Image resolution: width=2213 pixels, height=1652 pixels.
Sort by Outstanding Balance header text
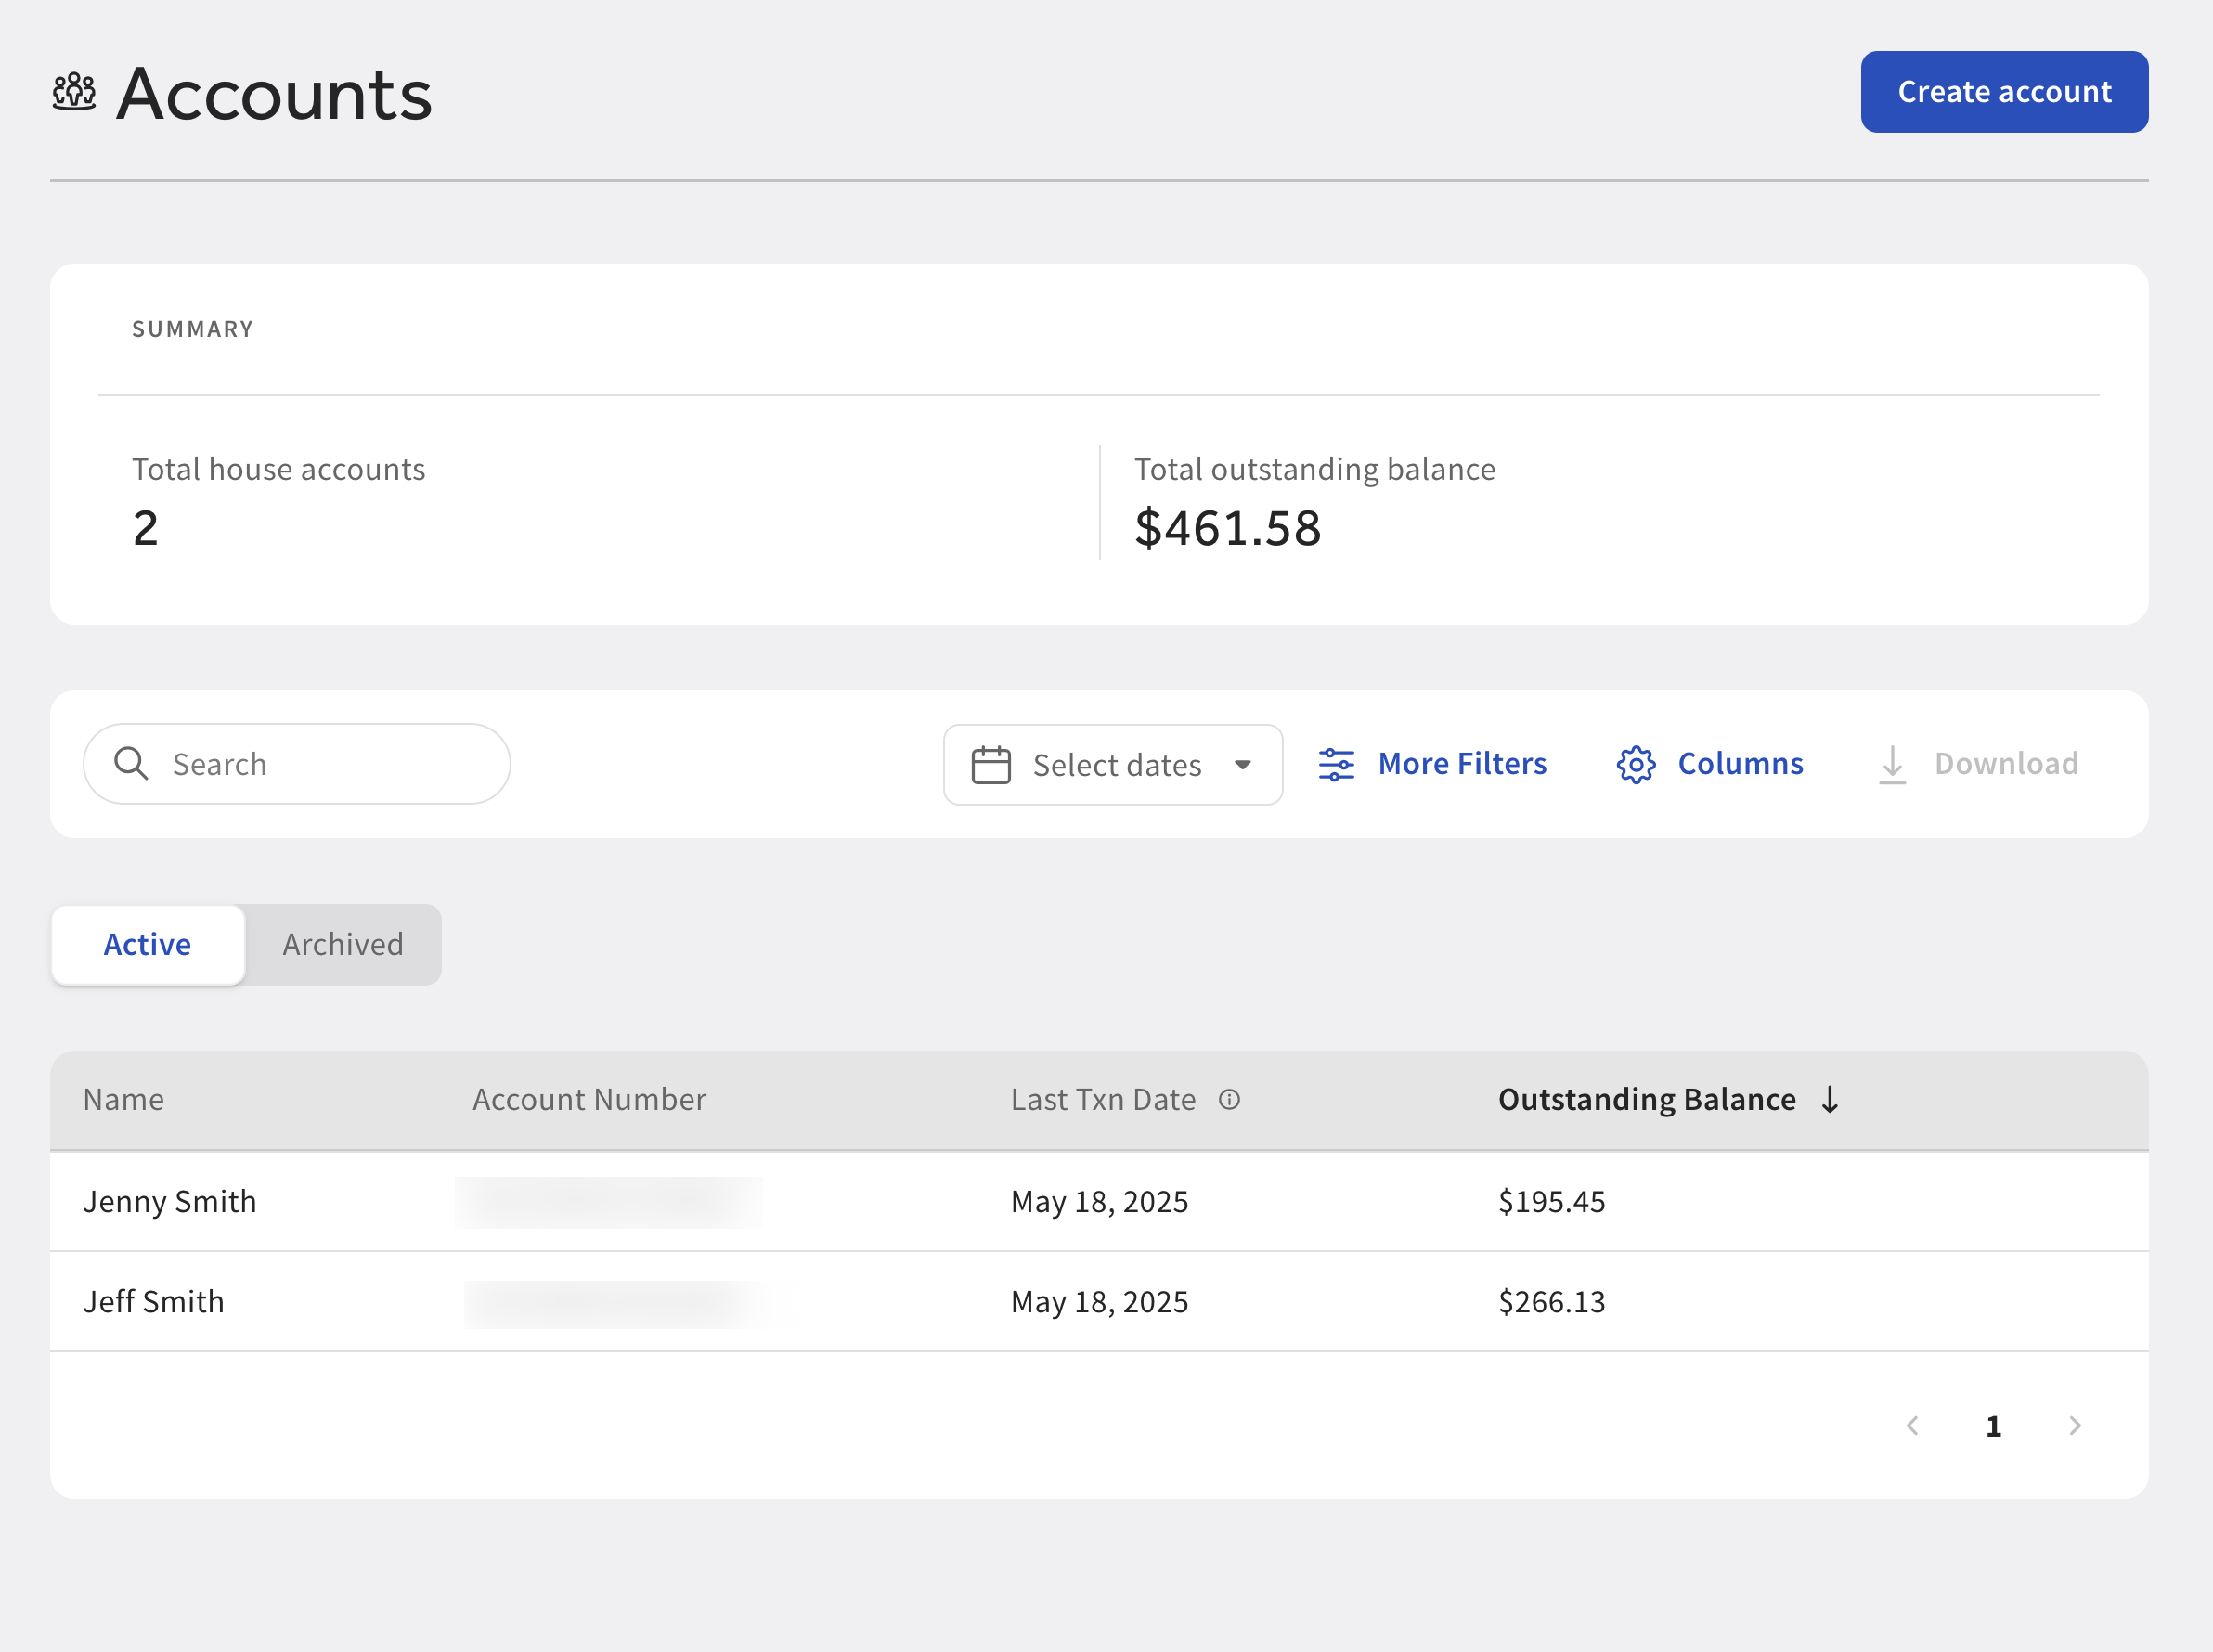1647,1100
